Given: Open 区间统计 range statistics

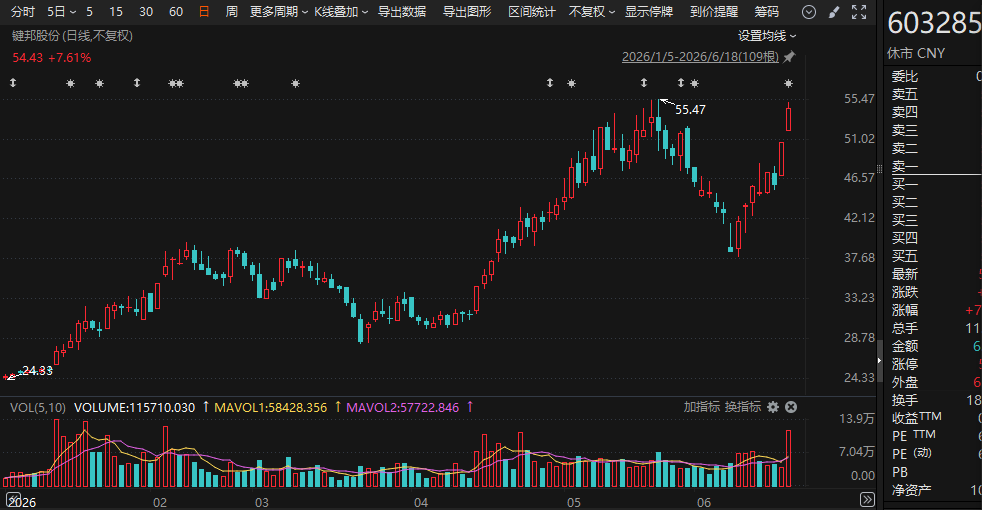Looking at the screenshot, I should pyautogui.click(x=532, y=12).
